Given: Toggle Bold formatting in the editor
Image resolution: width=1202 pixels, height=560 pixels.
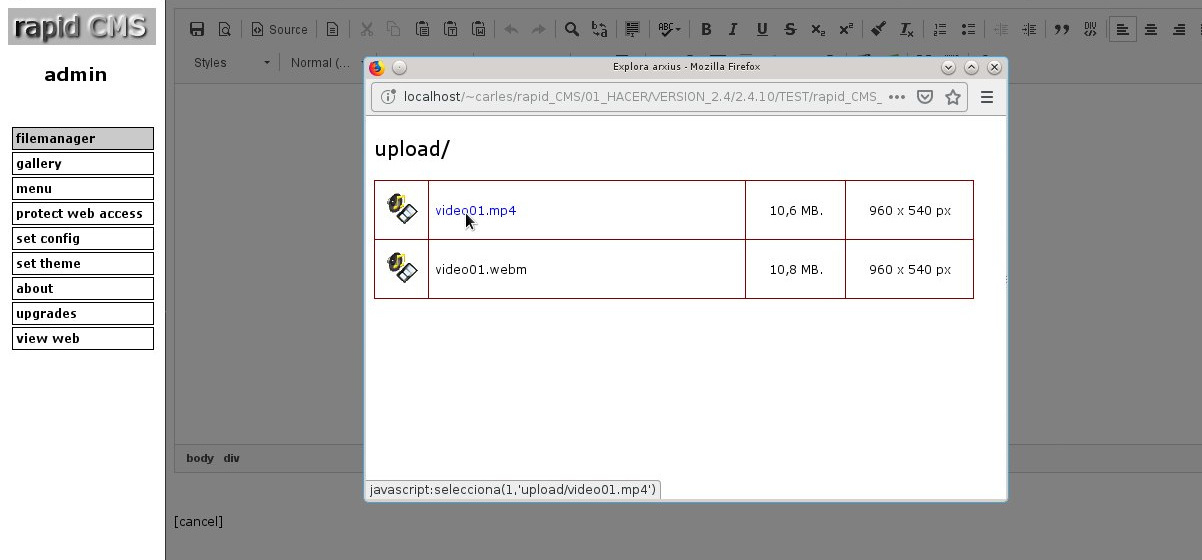Looking at the screenshot, I should click(x=706, y=30).
